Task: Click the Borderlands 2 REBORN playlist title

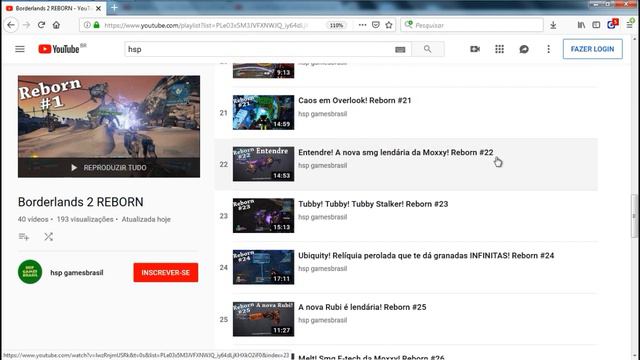Action: 80,202
